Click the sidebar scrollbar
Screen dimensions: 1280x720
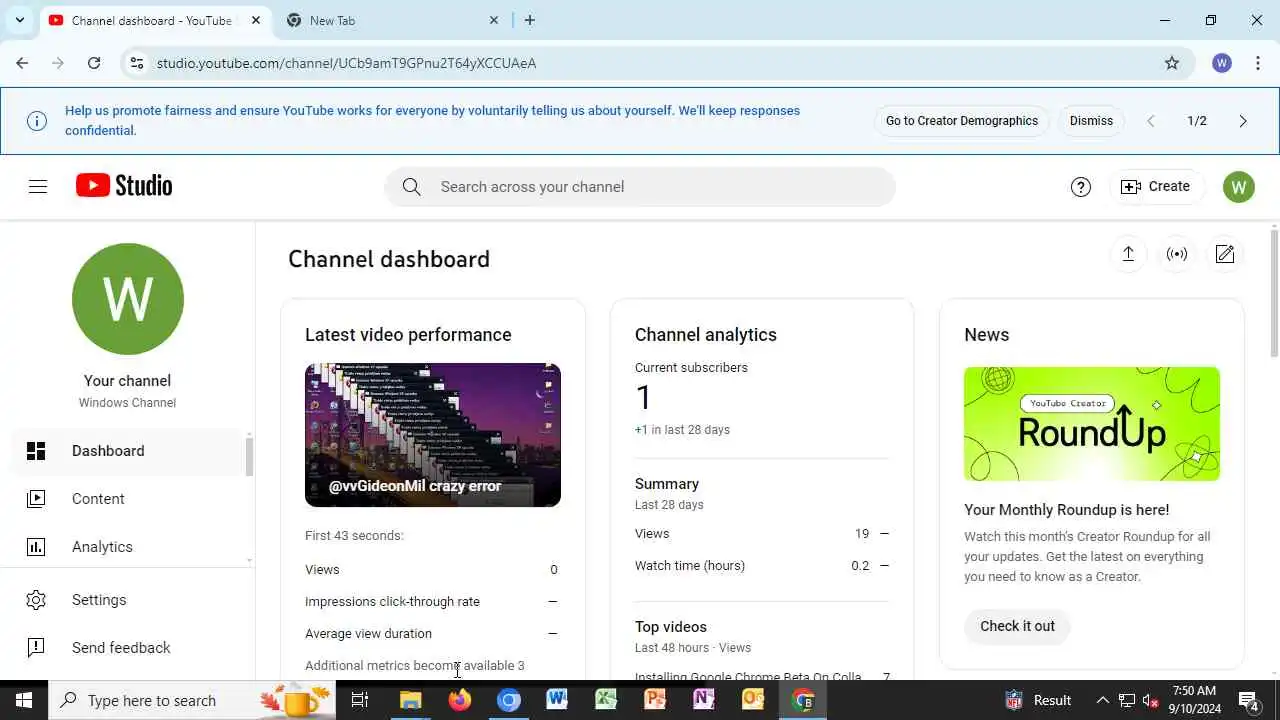[249, 457]
